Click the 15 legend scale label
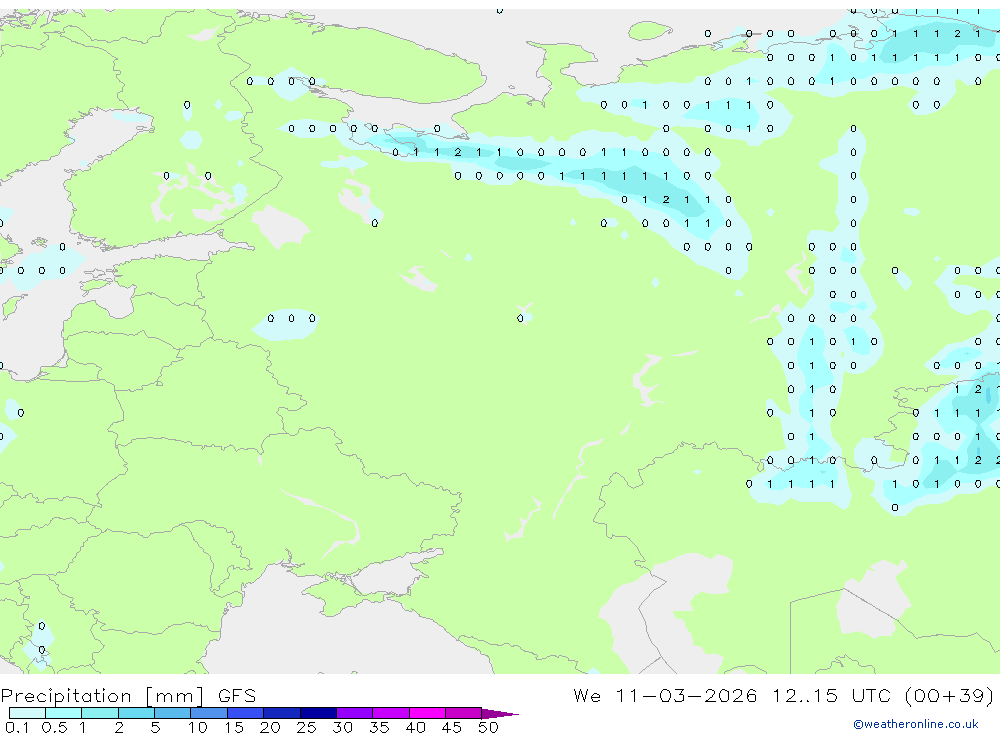The width and height of the screenshot is (1000, 733). [233, 727]
